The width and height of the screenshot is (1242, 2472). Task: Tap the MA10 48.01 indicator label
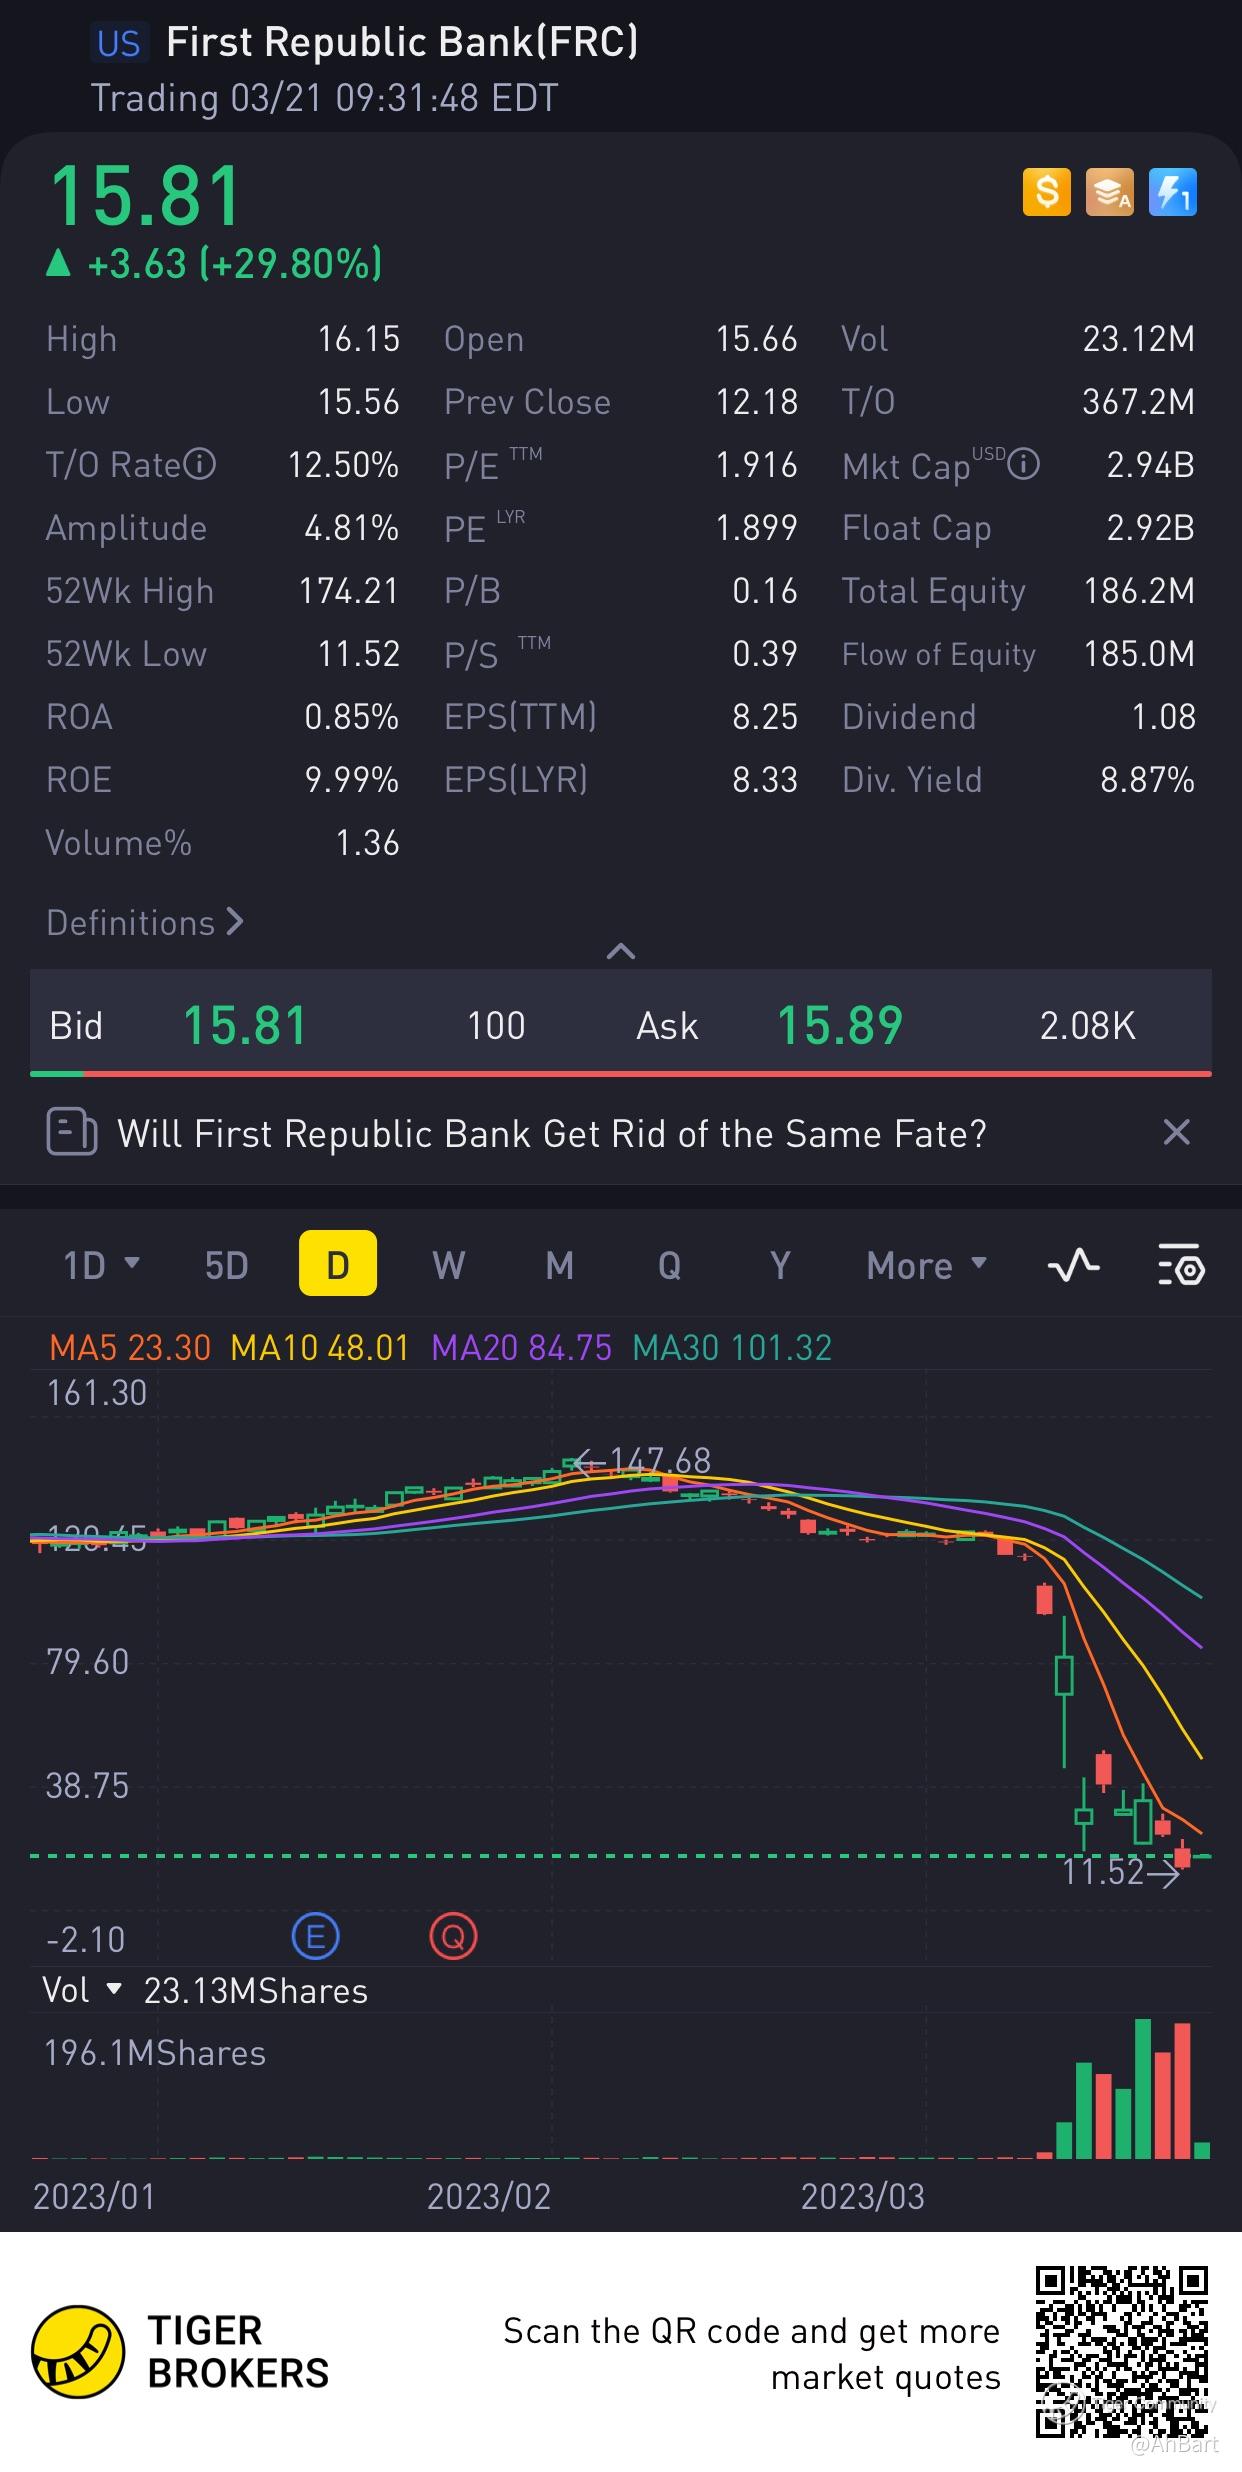point(320,1348)
